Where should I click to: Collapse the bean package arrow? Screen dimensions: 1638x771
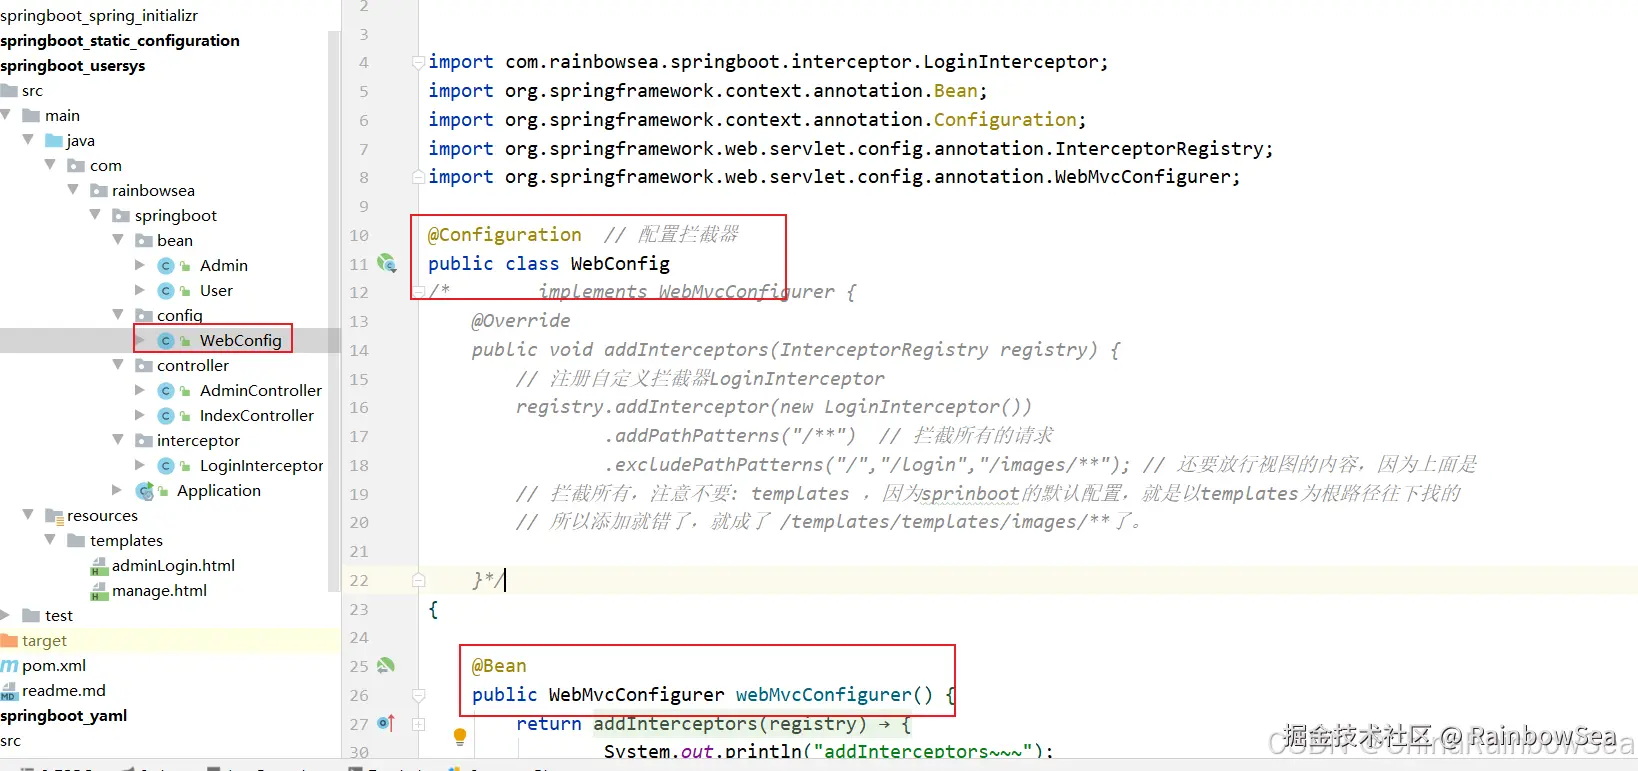tap(118, 240)
